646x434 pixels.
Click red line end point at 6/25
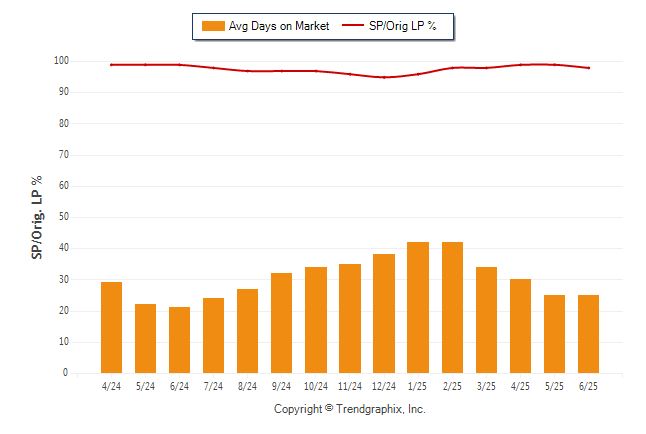pos(589,68)
